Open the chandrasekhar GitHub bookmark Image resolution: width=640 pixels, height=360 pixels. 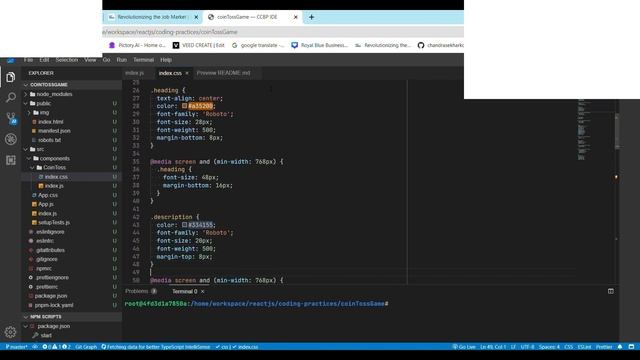(440, 45)
